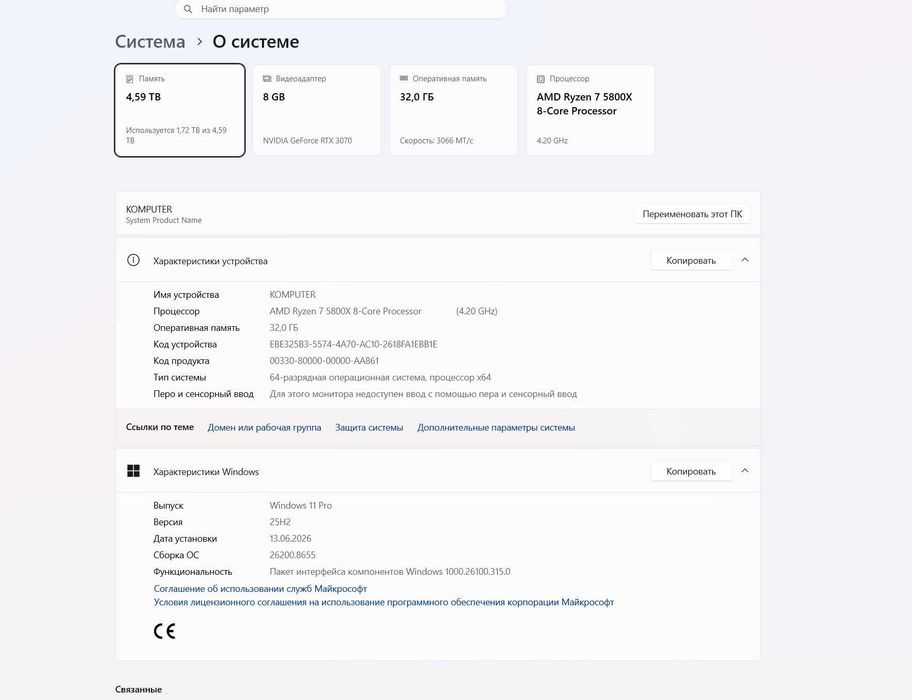Click the search magnifier icon
Screen dimensions: 912x700
tap(188, 9)
